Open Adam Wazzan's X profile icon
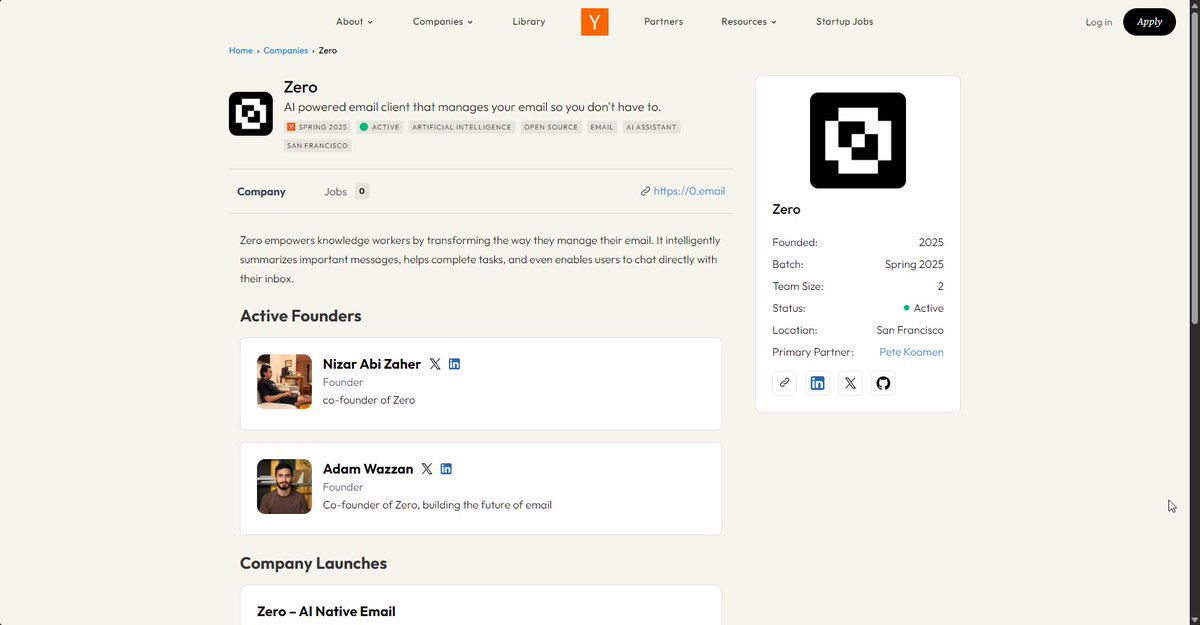This screenshot has height=625, width=1200. (x=427, y=469)
